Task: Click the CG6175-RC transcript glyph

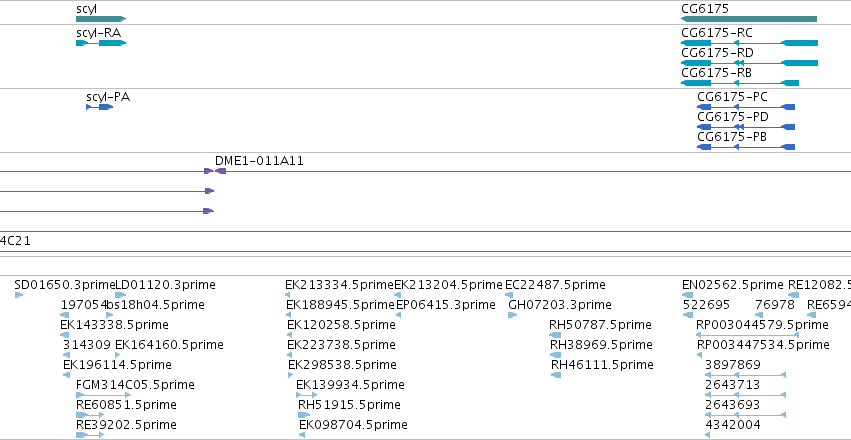Action: 750,43
